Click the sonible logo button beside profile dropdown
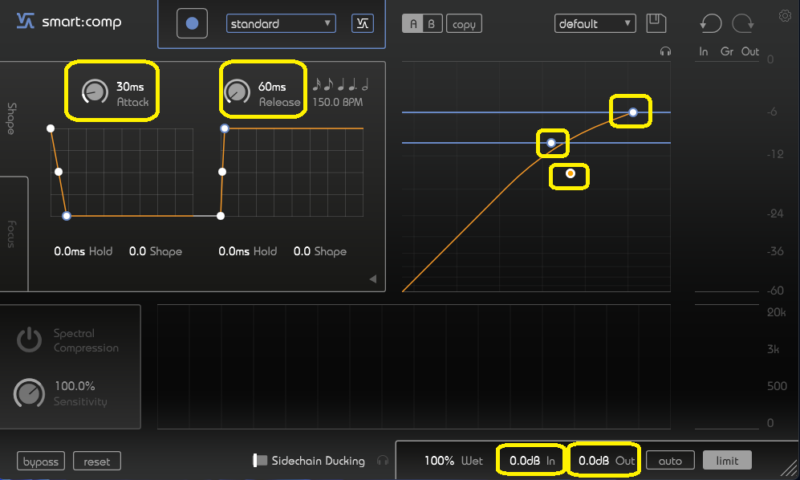The image size is (800, 480). point(362,23)
